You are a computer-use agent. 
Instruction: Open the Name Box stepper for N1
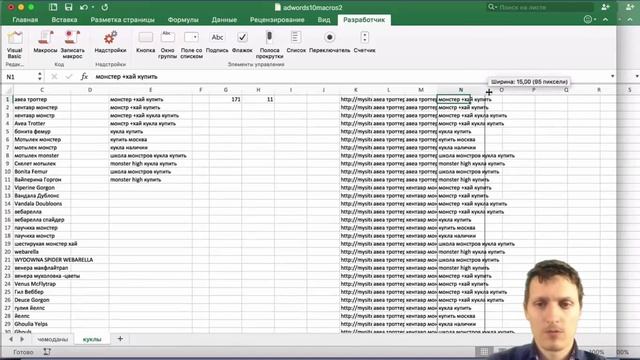coord(40,76)
